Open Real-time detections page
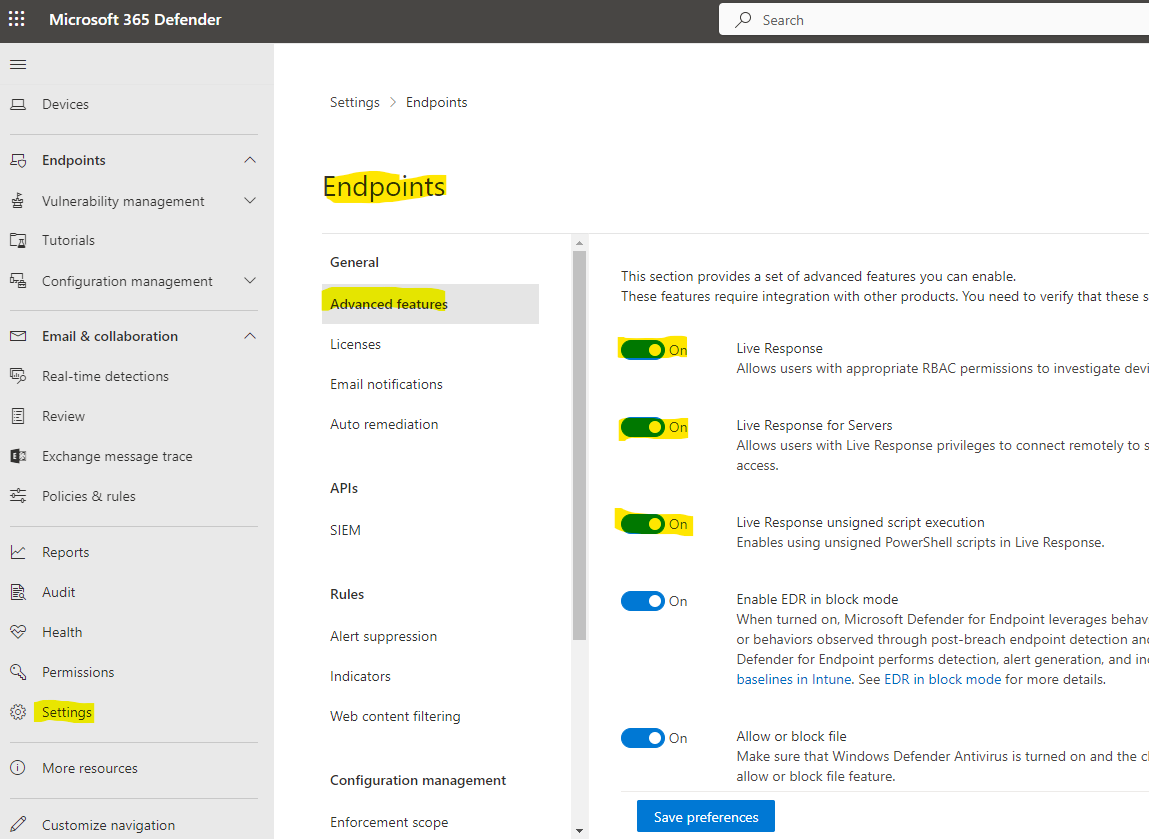 (106, 376)
